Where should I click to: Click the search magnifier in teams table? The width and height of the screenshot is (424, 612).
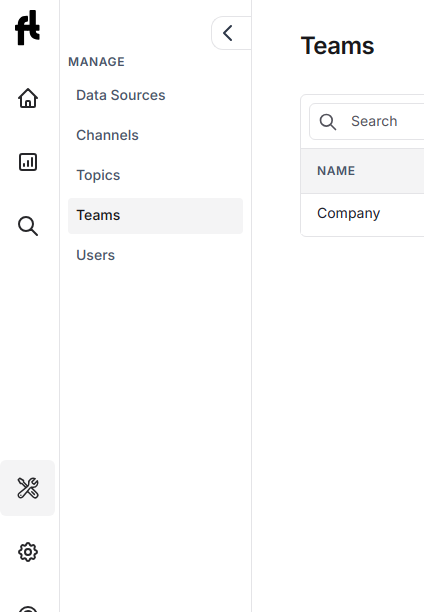[328, 122]
